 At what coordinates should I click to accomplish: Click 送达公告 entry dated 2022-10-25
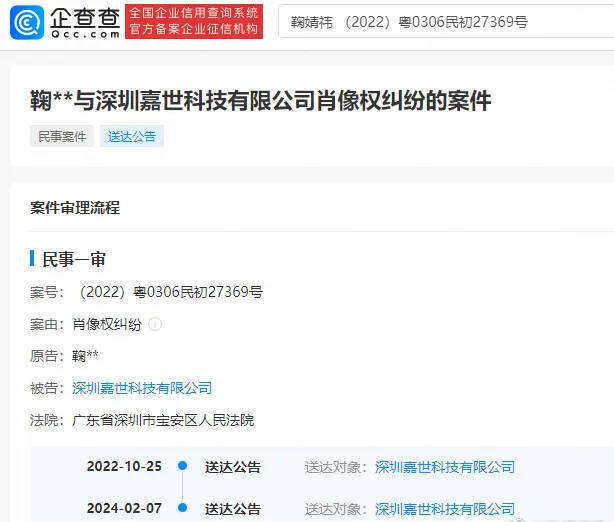pos(233,467)
